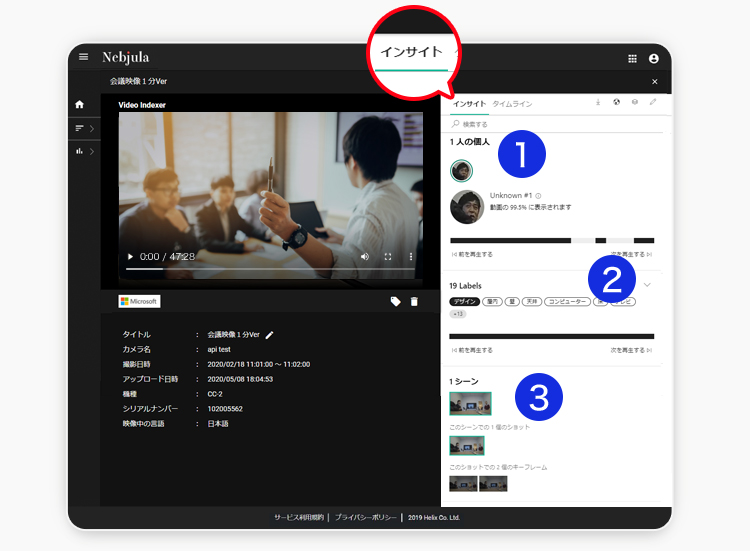Select the デザイン label chip

click(464, 301)
